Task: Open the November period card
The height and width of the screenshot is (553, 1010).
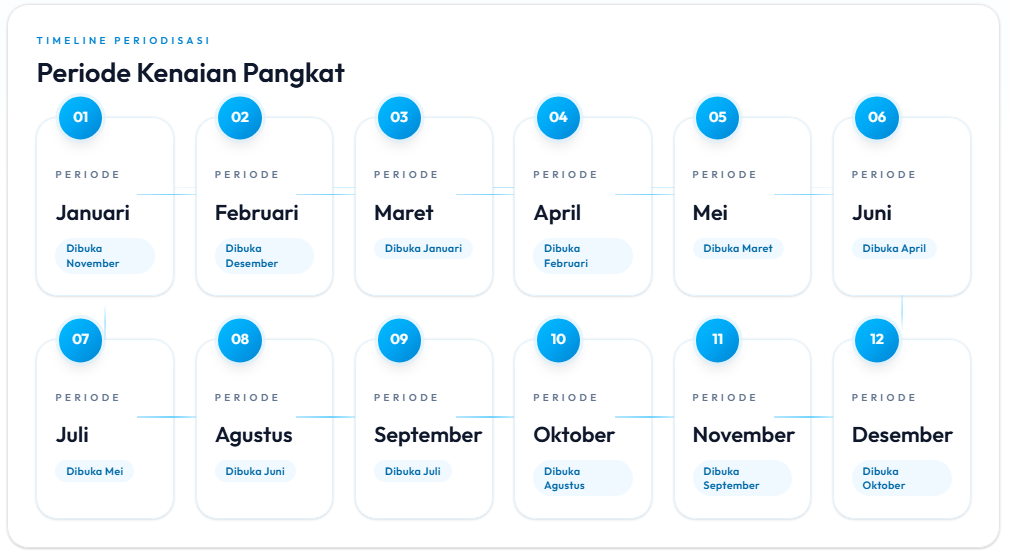Action: (x=742, y=429)
